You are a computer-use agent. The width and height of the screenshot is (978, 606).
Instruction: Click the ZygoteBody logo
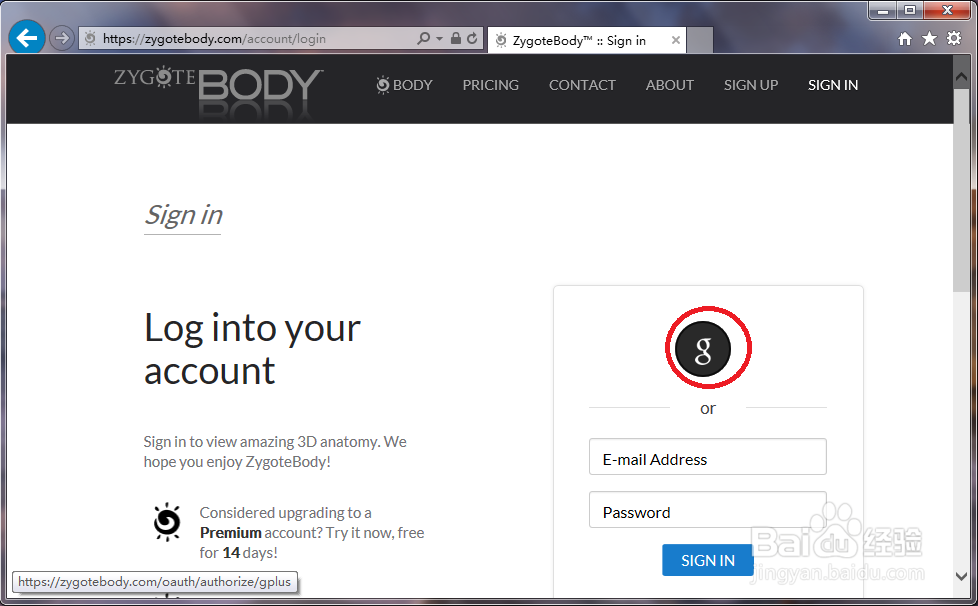pos(218,91)
